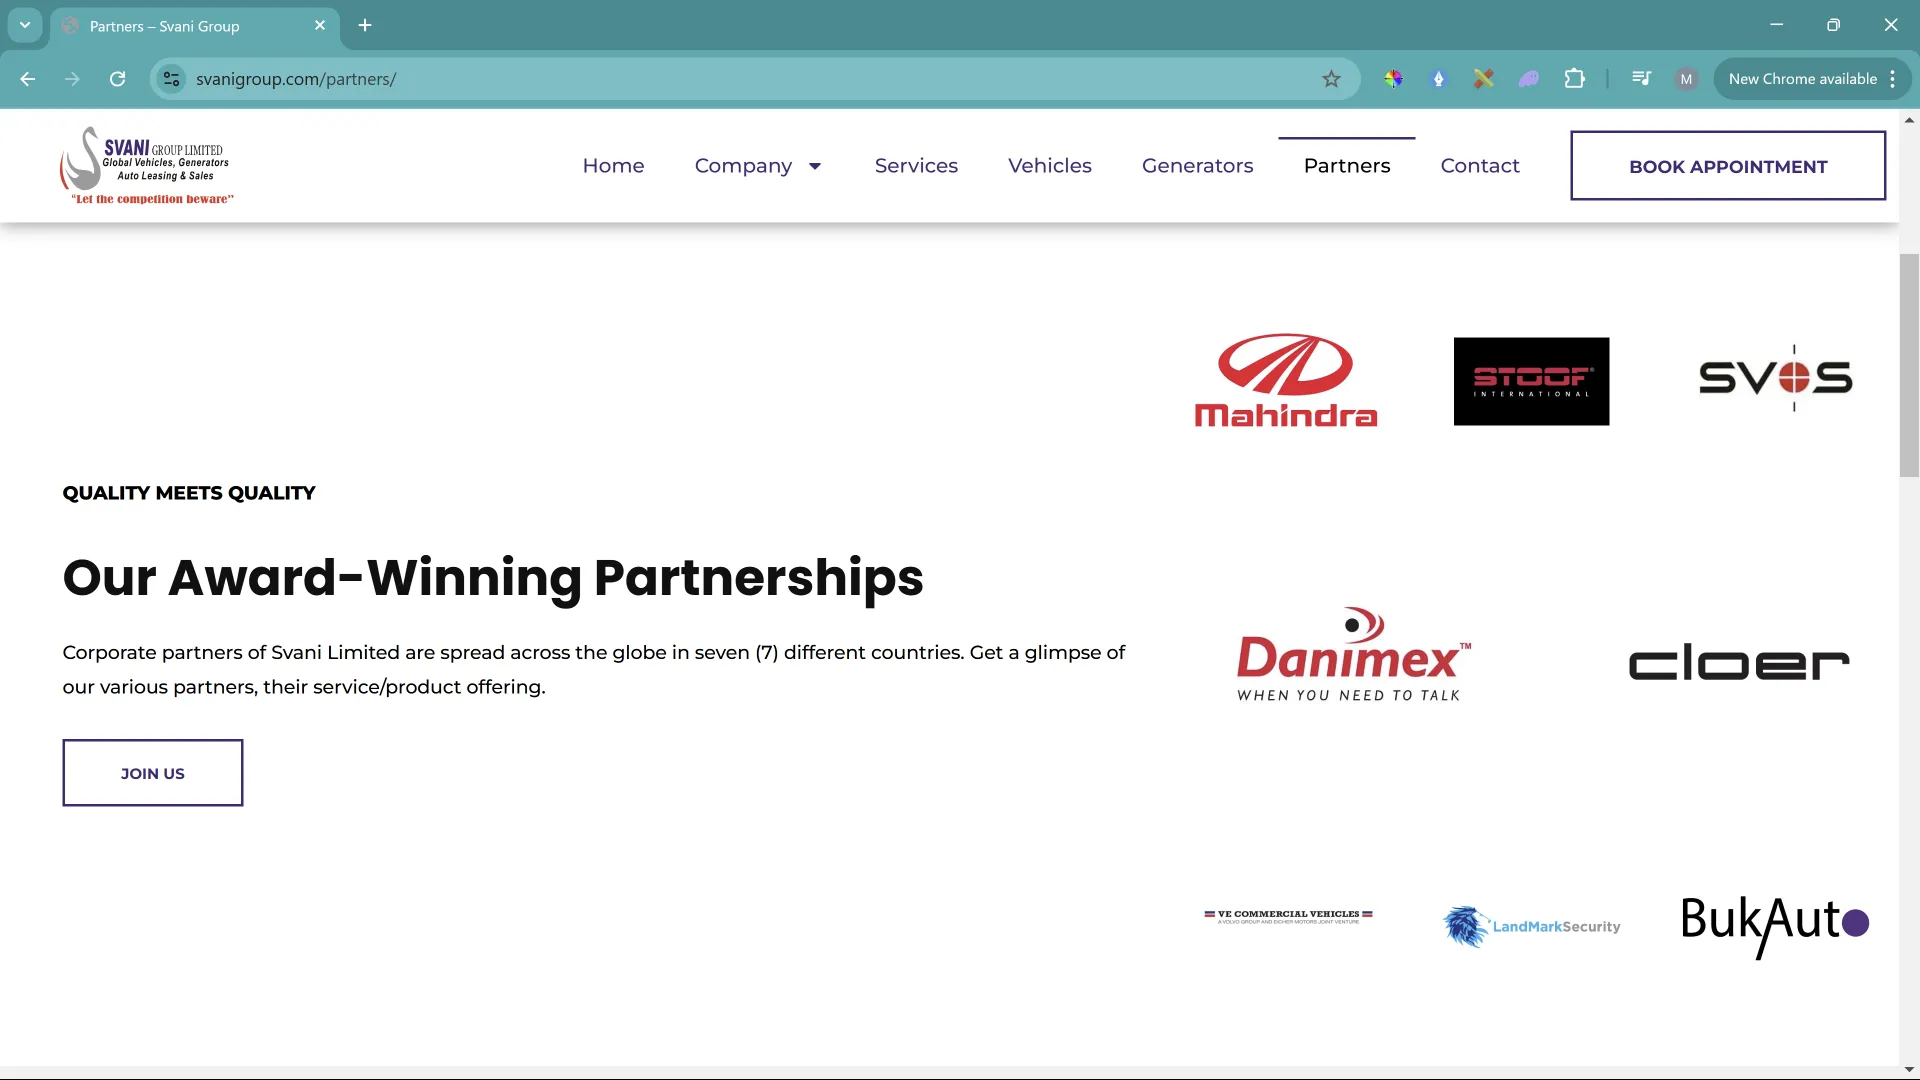Open the Generators menu item

pos(1197,166)
